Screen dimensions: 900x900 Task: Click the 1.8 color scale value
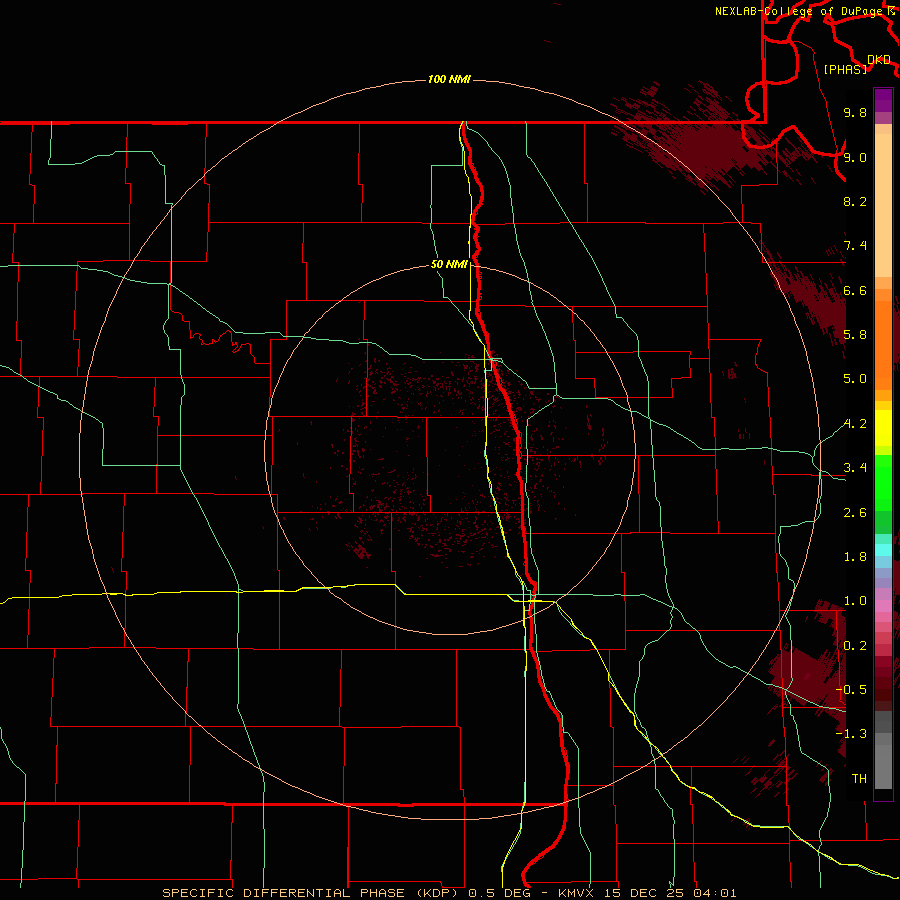(x=855, y=557)
